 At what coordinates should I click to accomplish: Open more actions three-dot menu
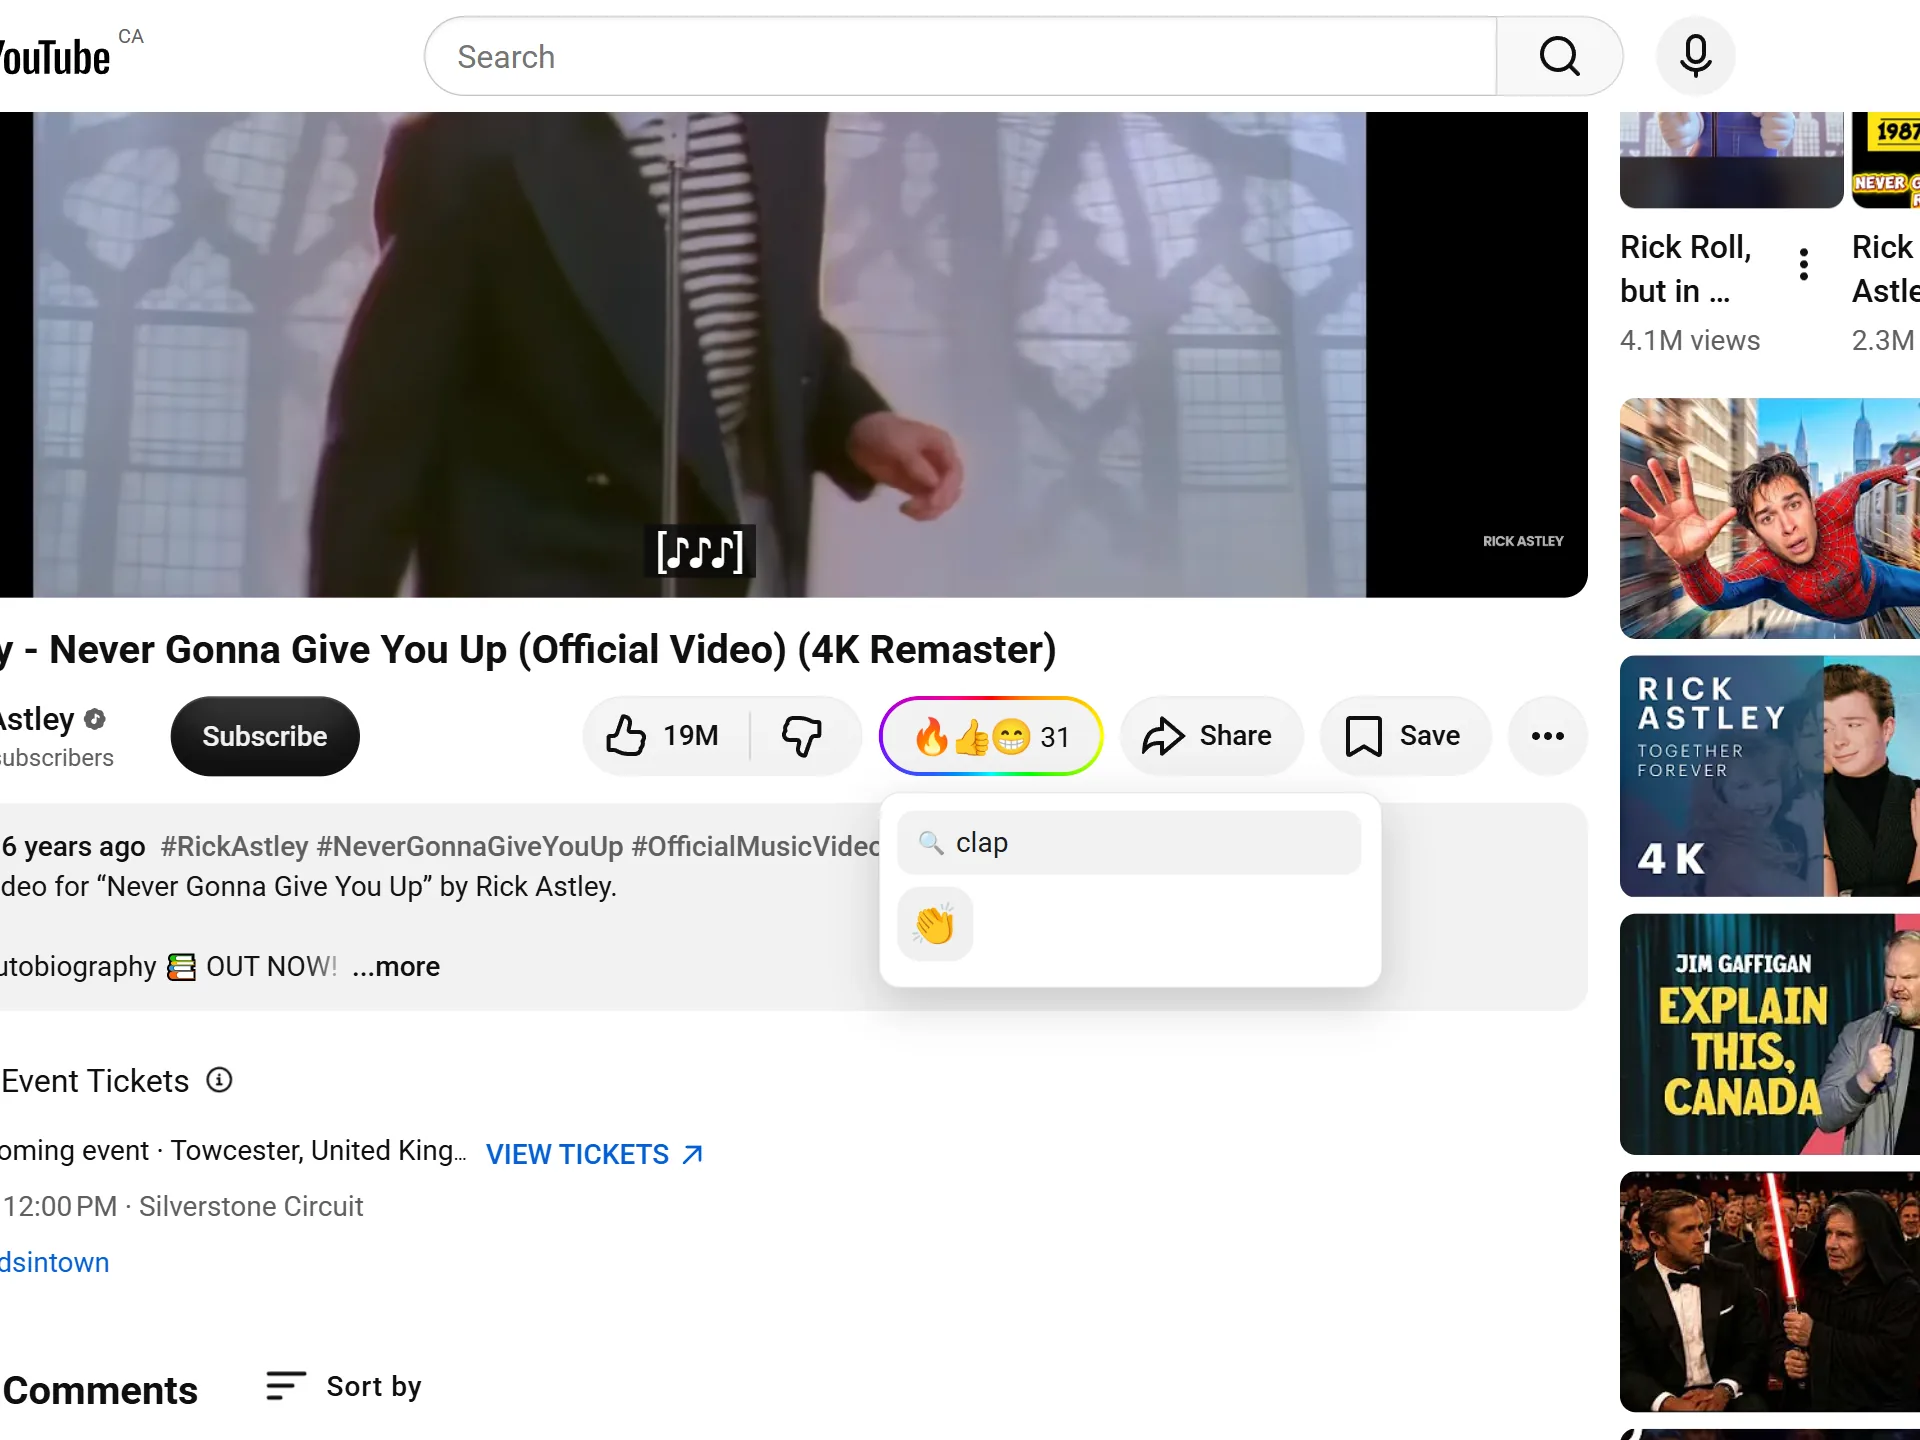click(x=1547, y=736)
